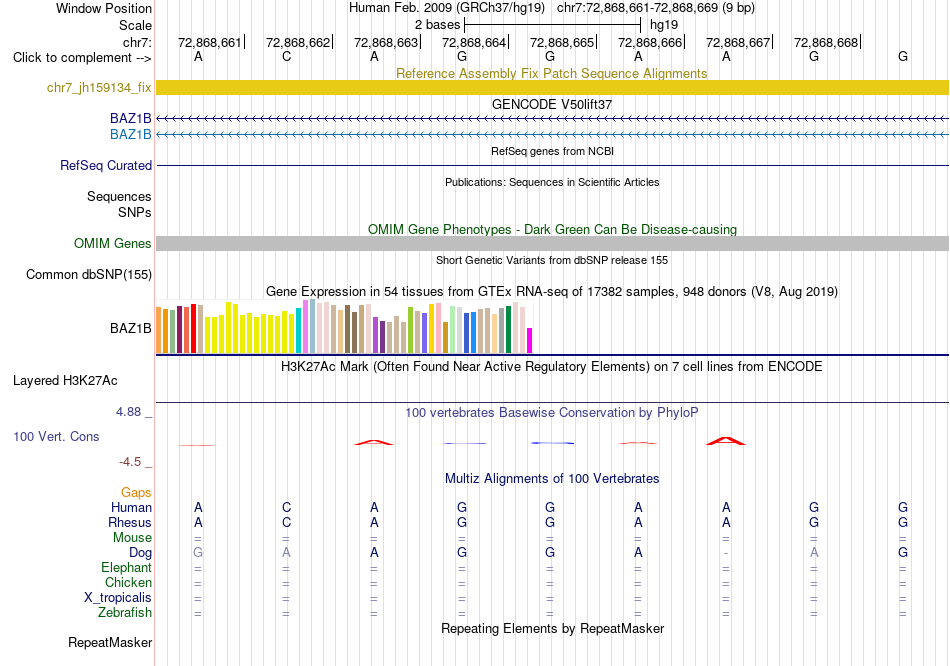This screenshot has width=950, height=666.
Task: Open the light blue BAZ1B GENCODE label
Action: (x=131, y=134)
